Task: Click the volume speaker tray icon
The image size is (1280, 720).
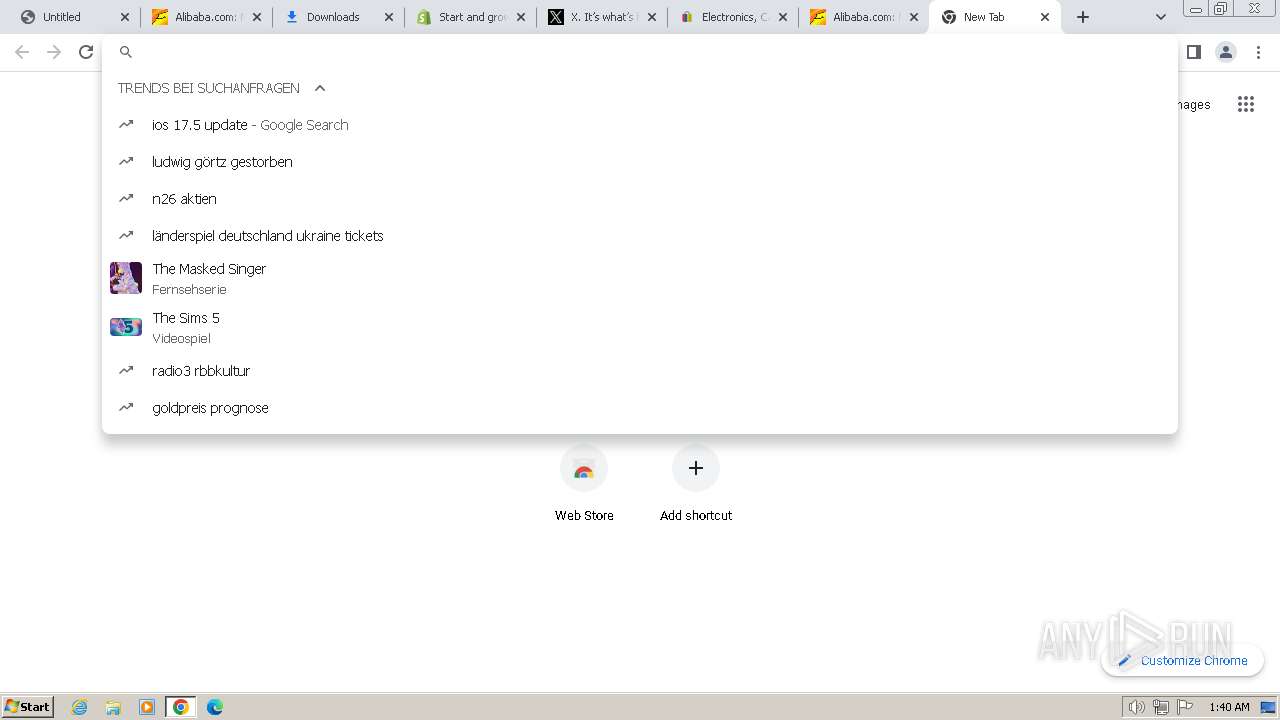Action: (x=1136, y=707)
